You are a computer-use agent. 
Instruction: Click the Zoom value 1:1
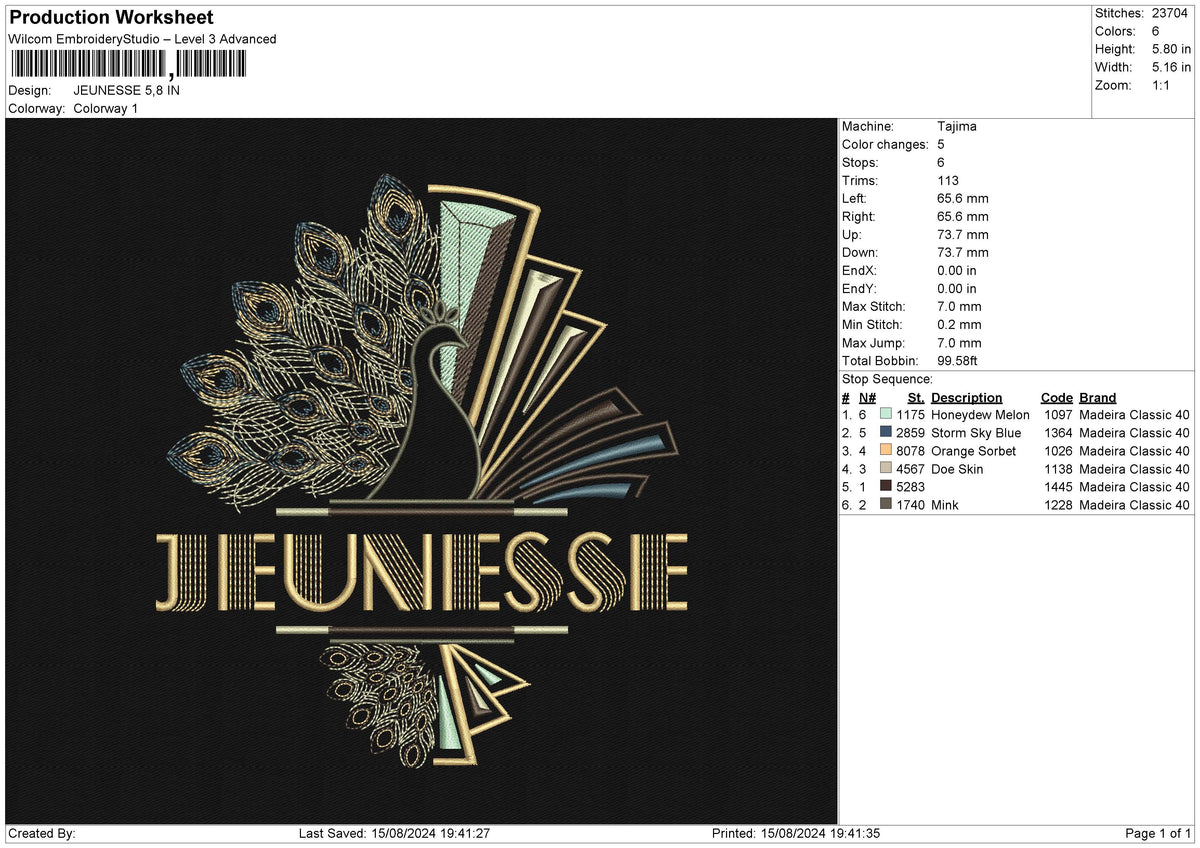(x=1162, y=85)
